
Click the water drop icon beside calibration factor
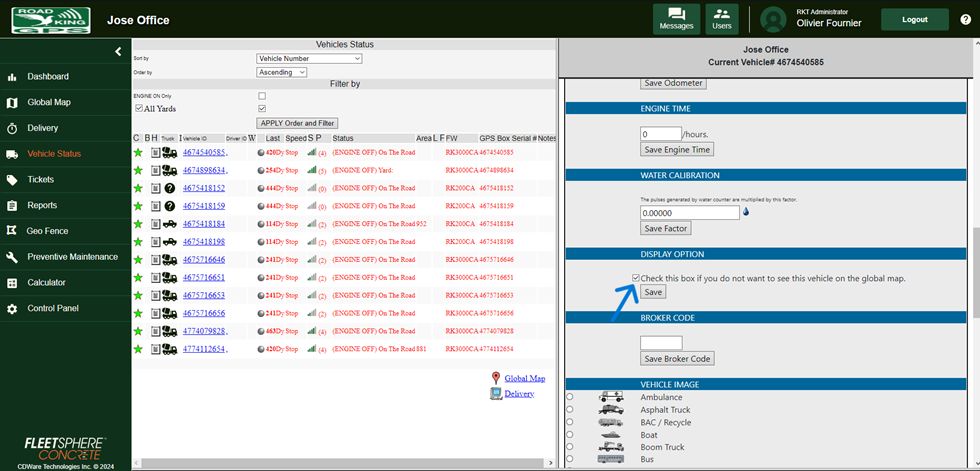point(746,212)
